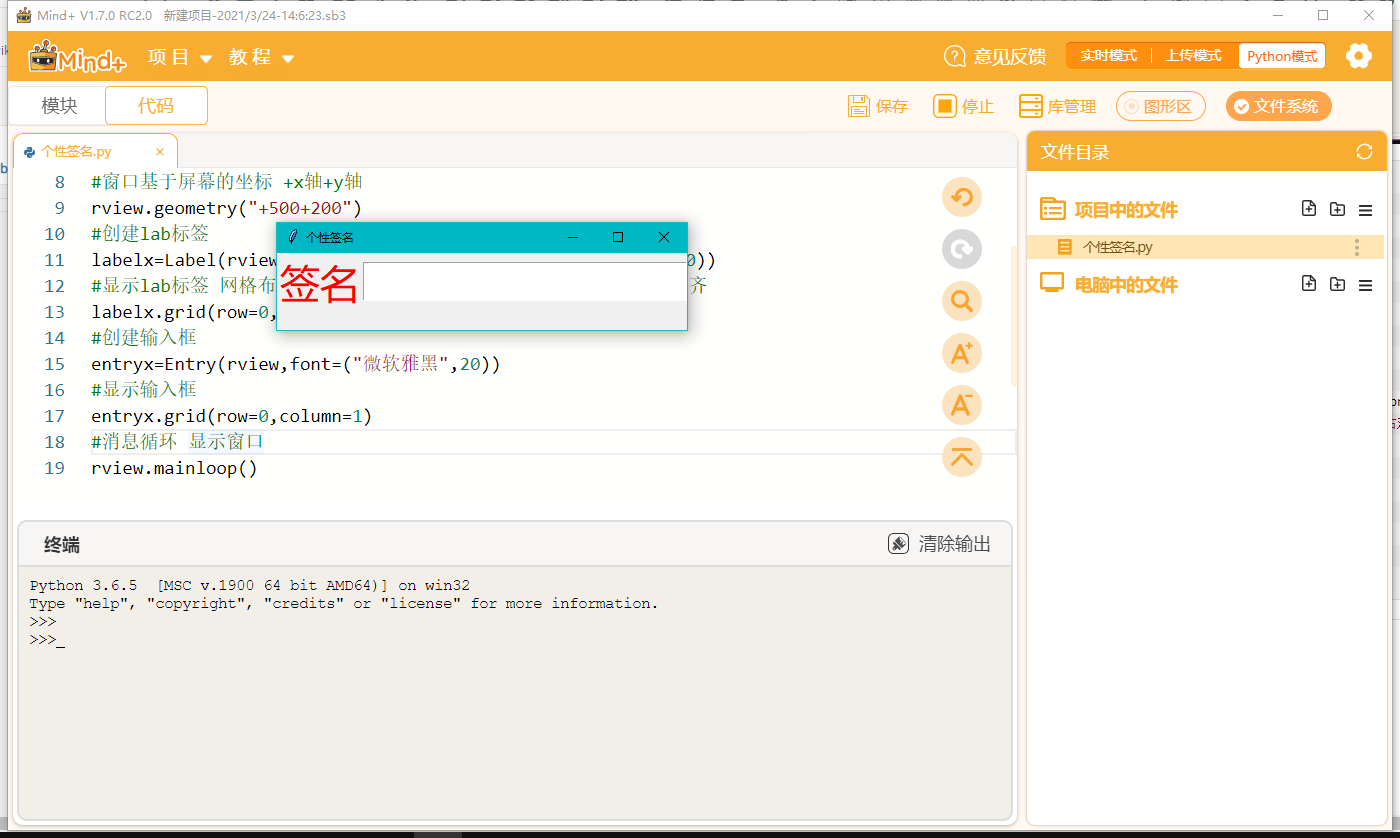Toggle the 文件系统 panel
The height and width of the screenshot is (838, 1400).
1279,106
